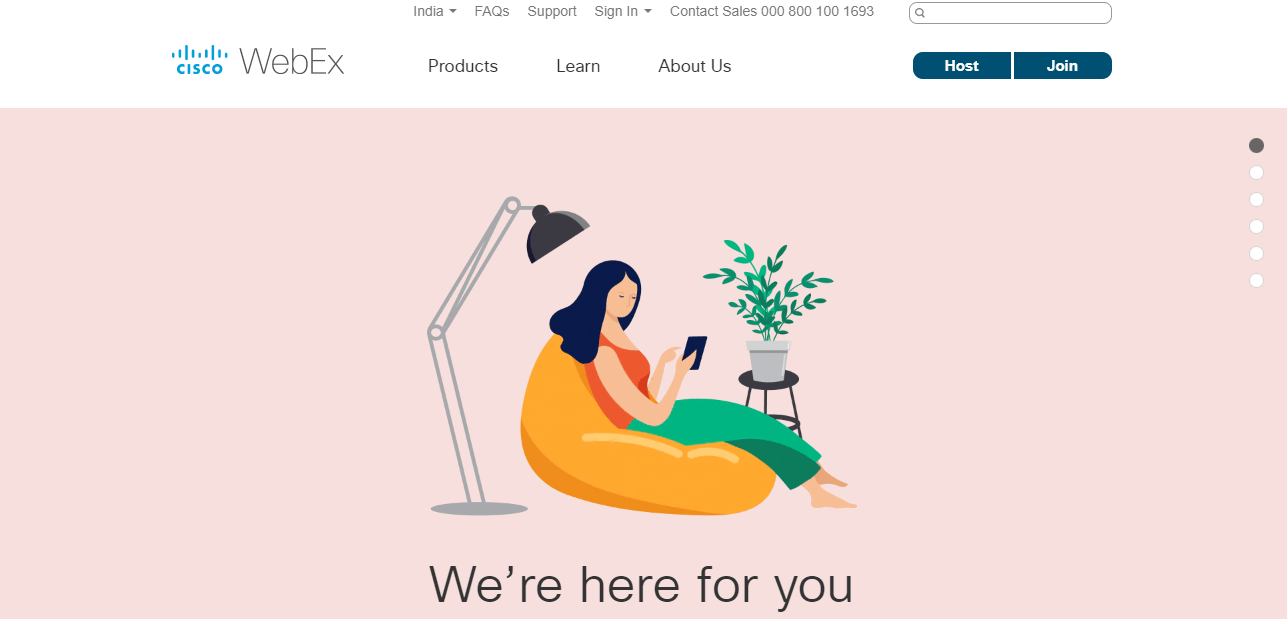Select the second carousel dot

click(1256, 172)
